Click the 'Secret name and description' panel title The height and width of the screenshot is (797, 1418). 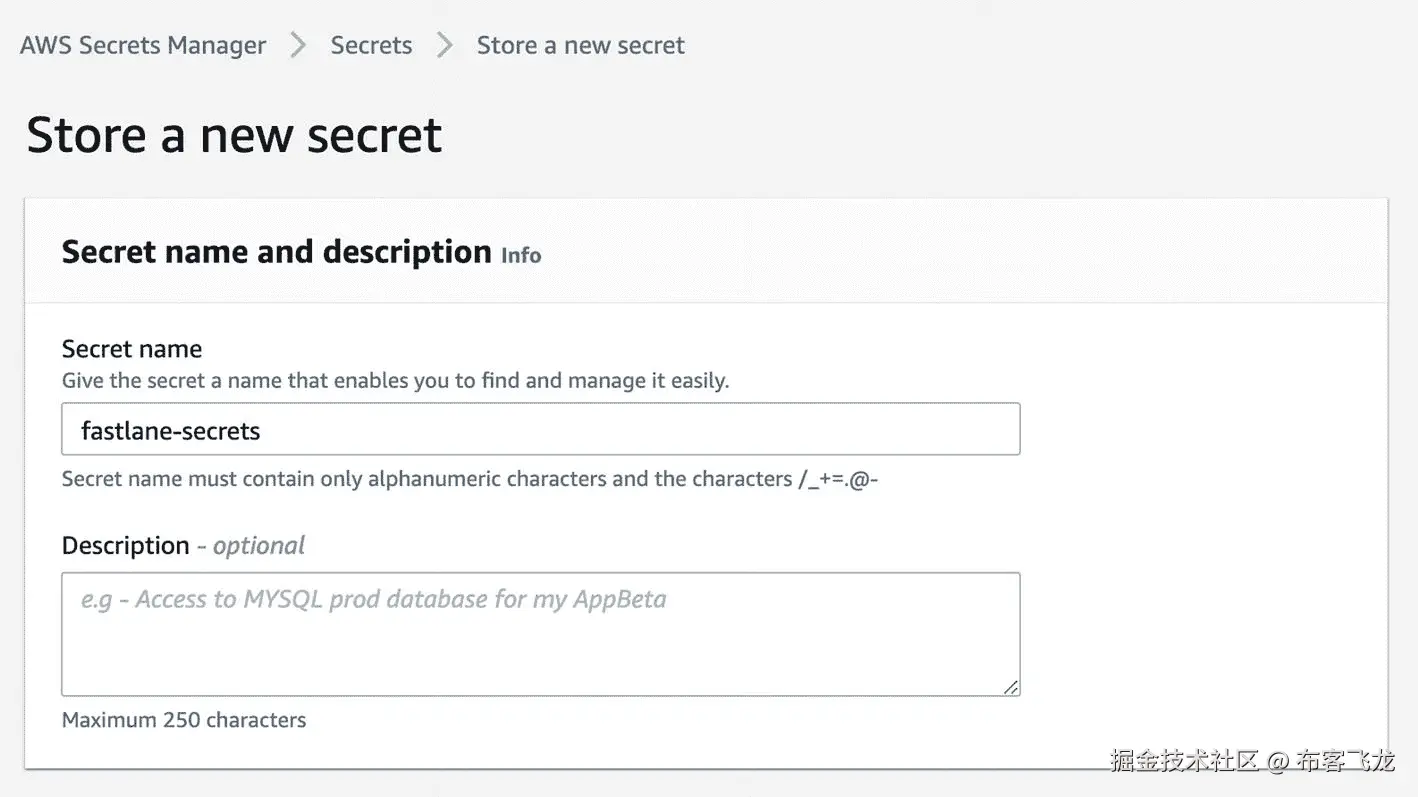(x=276, y=252)
